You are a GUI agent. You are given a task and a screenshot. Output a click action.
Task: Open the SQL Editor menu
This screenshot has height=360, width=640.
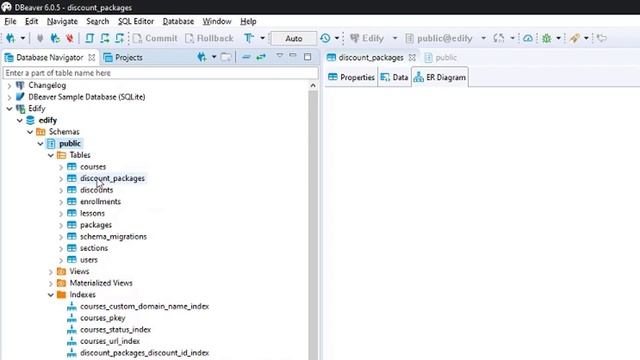pyautogui.click(x=136, y=21)
